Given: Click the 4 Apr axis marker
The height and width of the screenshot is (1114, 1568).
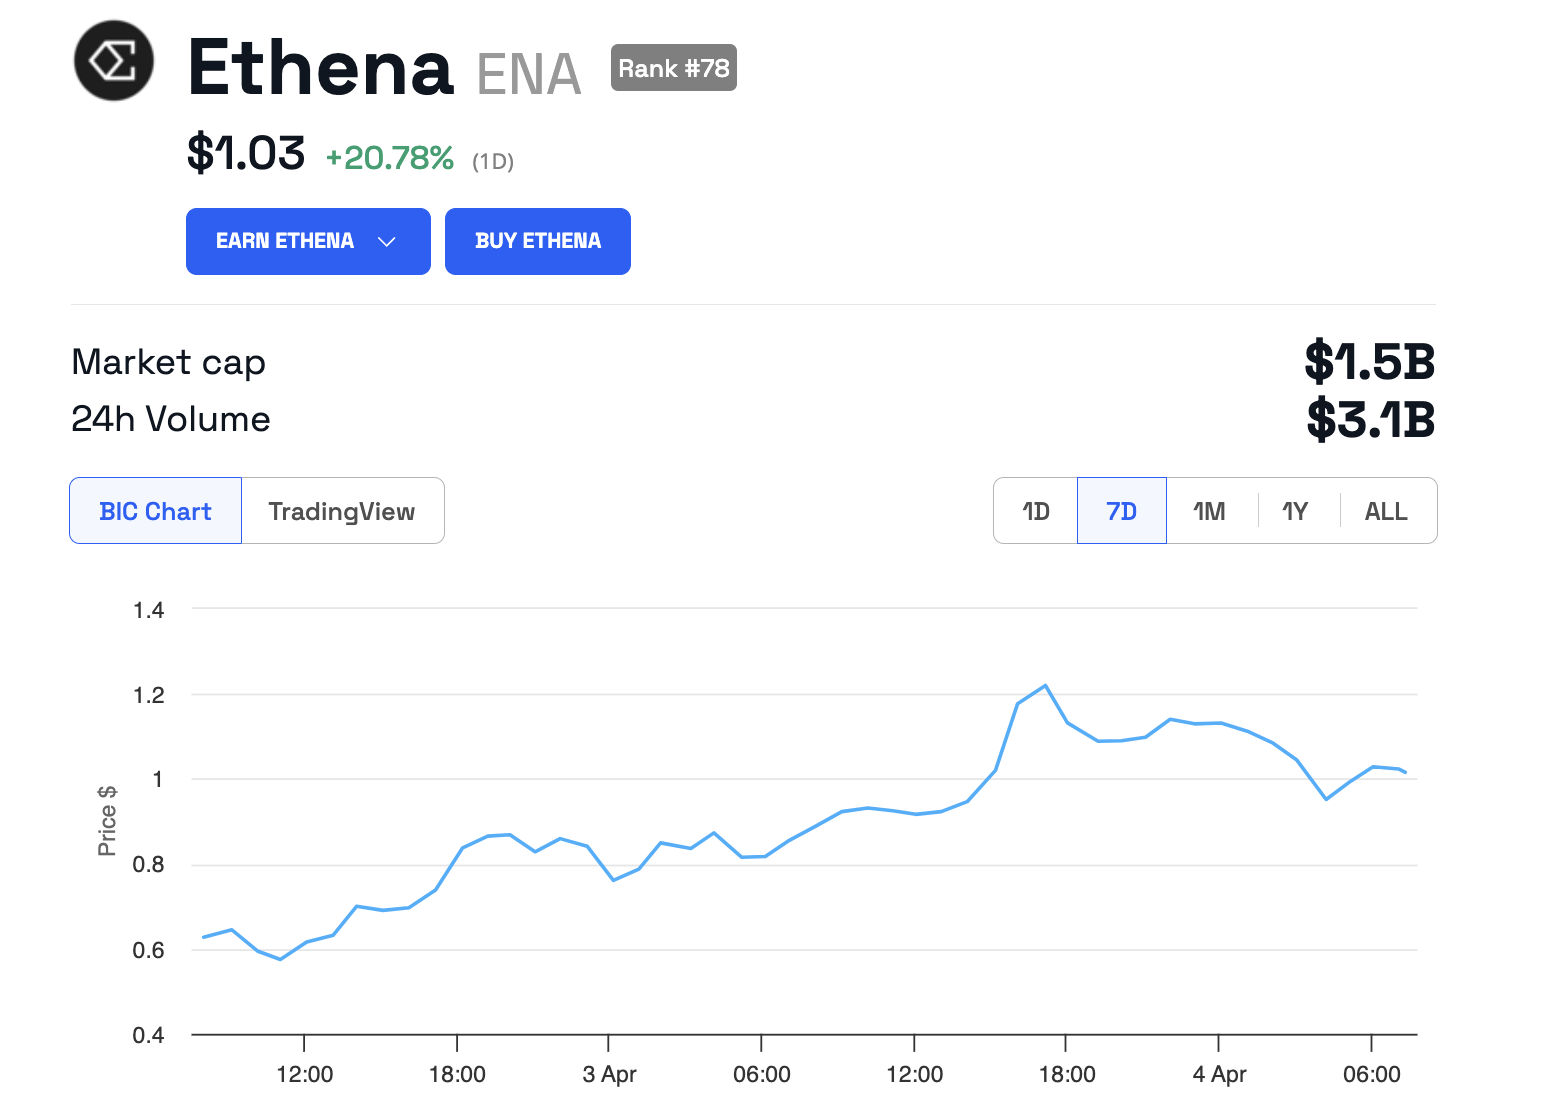Looking at the screenshot, I should 1219,1074.
